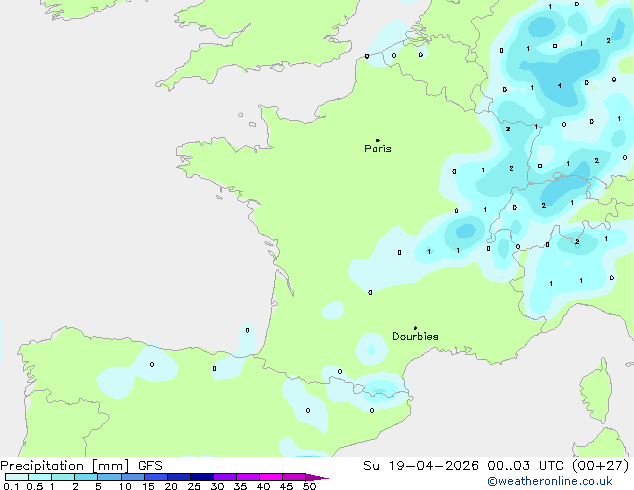
Task: Pick the 2 to 5 legend swatch
Action: [x=86, y=477]
